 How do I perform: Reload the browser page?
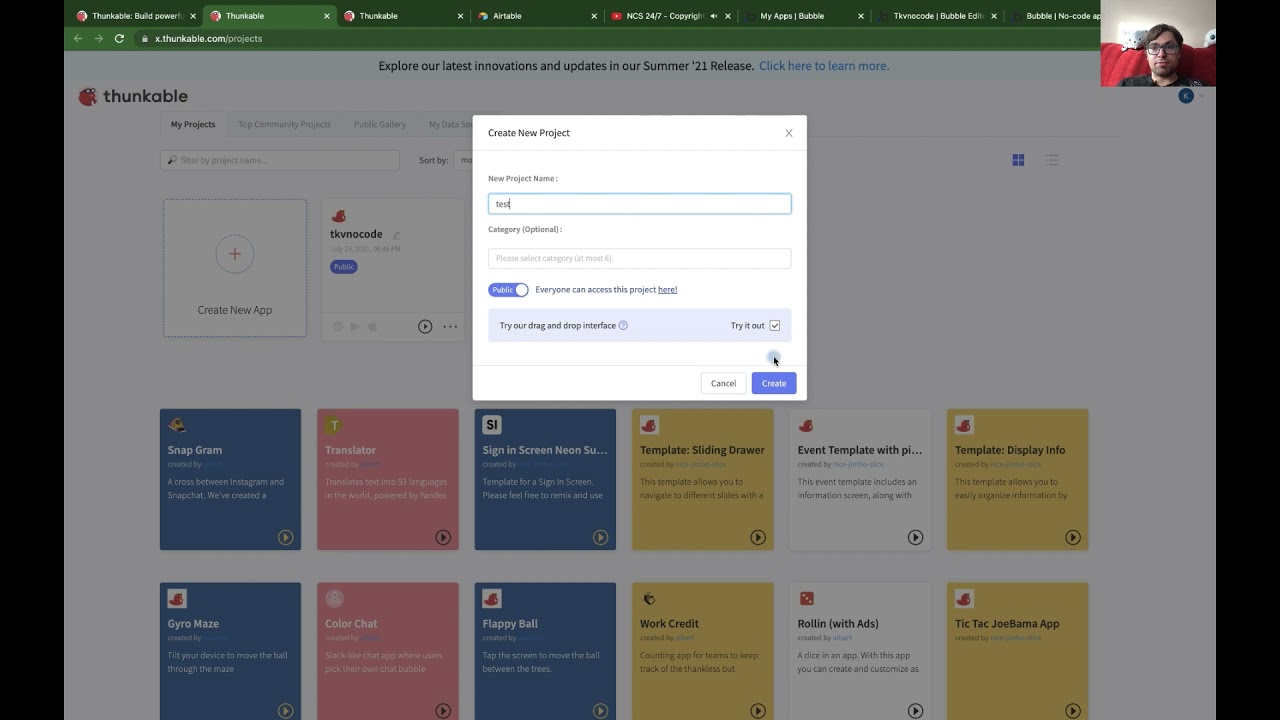click(x=119, y=38)
